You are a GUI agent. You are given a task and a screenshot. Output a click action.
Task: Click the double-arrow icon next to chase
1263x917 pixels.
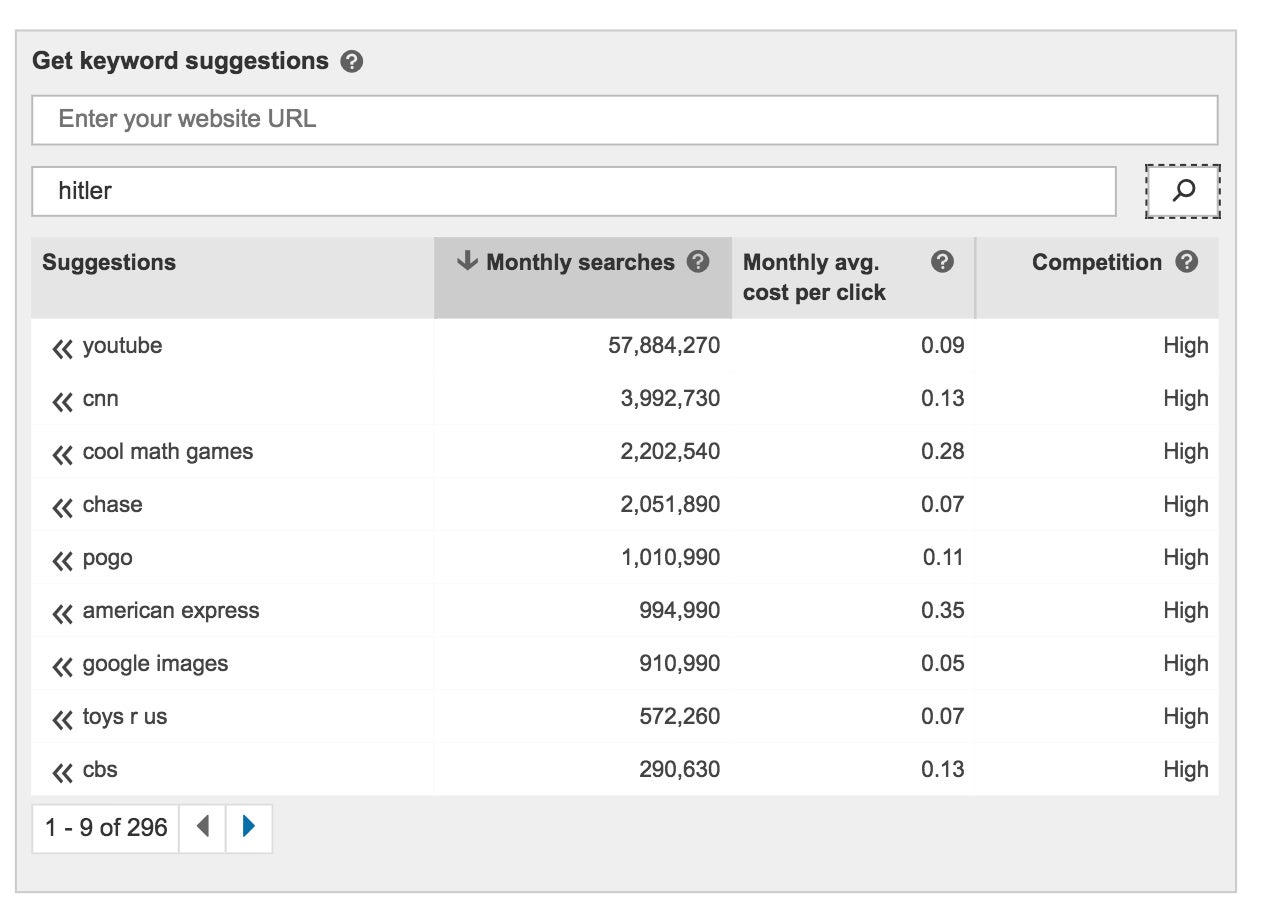pos(62,507)
